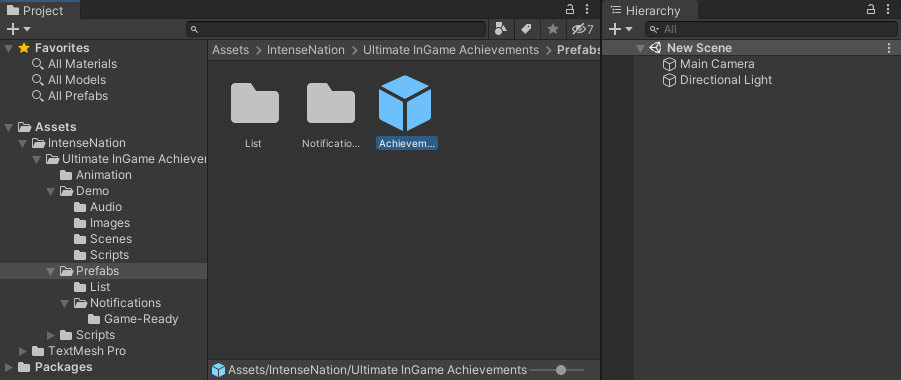Collapse the Demo folder arrow
The image size is (901, 380).
tap(51, 191)
